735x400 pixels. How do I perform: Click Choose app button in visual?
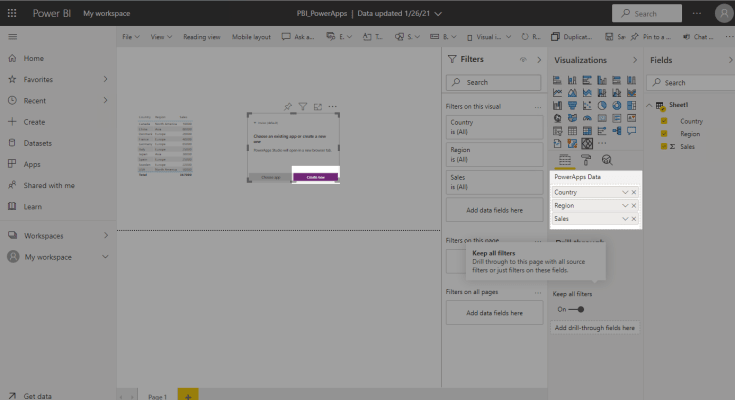point(270,177)
